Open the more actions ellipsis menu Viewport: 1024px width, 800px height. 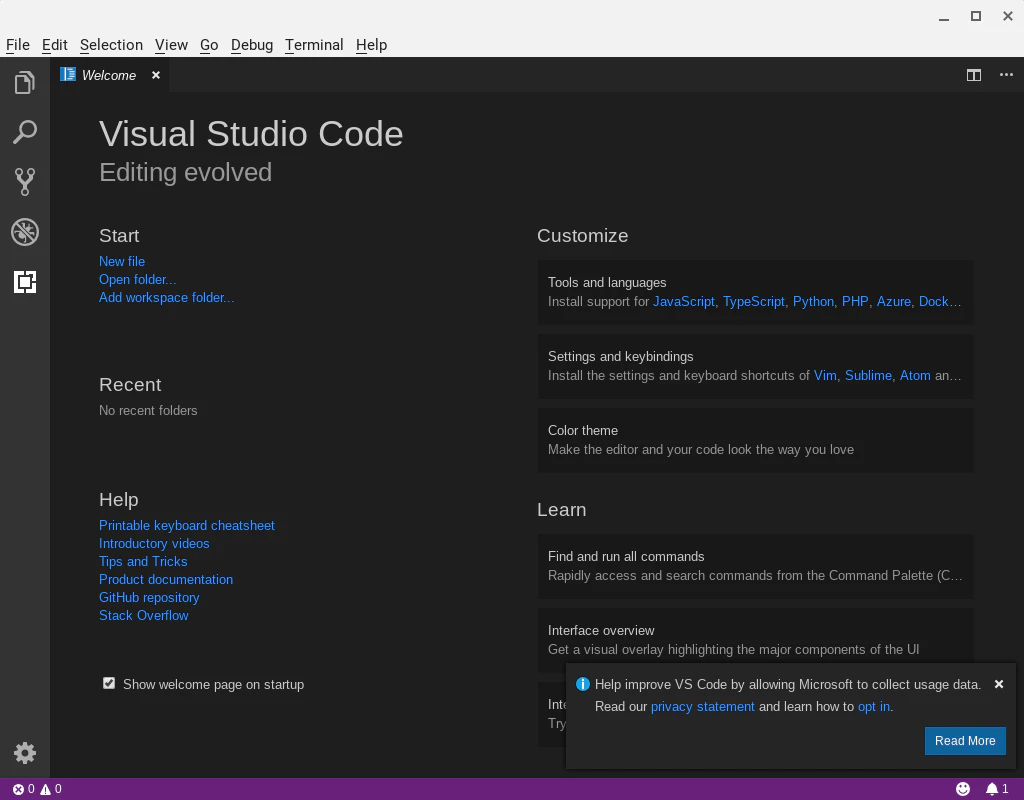point(1006,75)
